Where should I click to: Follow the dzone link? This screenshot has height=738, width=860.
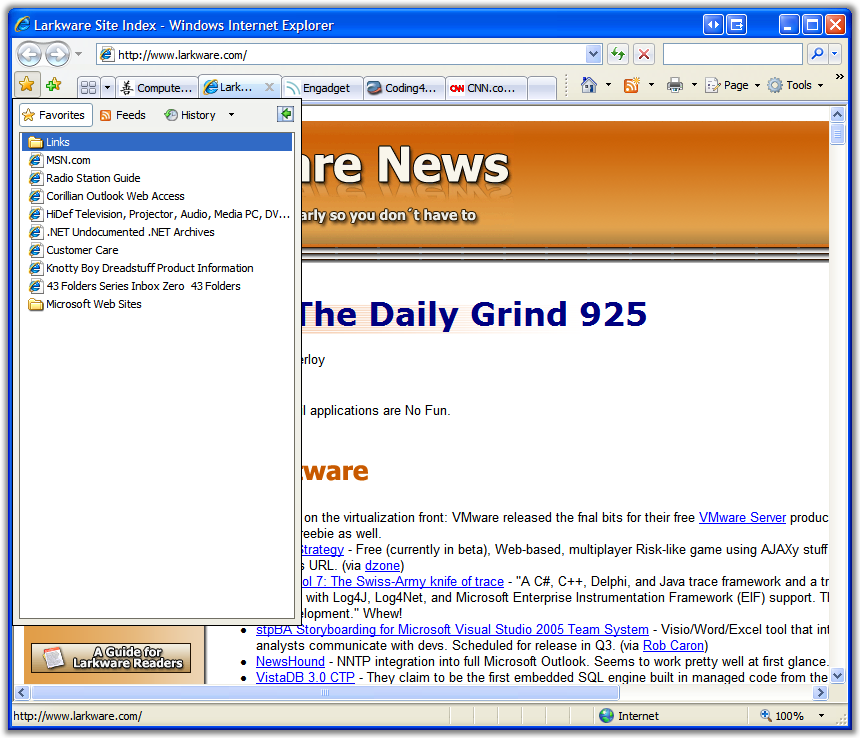[x=382, y=565]
